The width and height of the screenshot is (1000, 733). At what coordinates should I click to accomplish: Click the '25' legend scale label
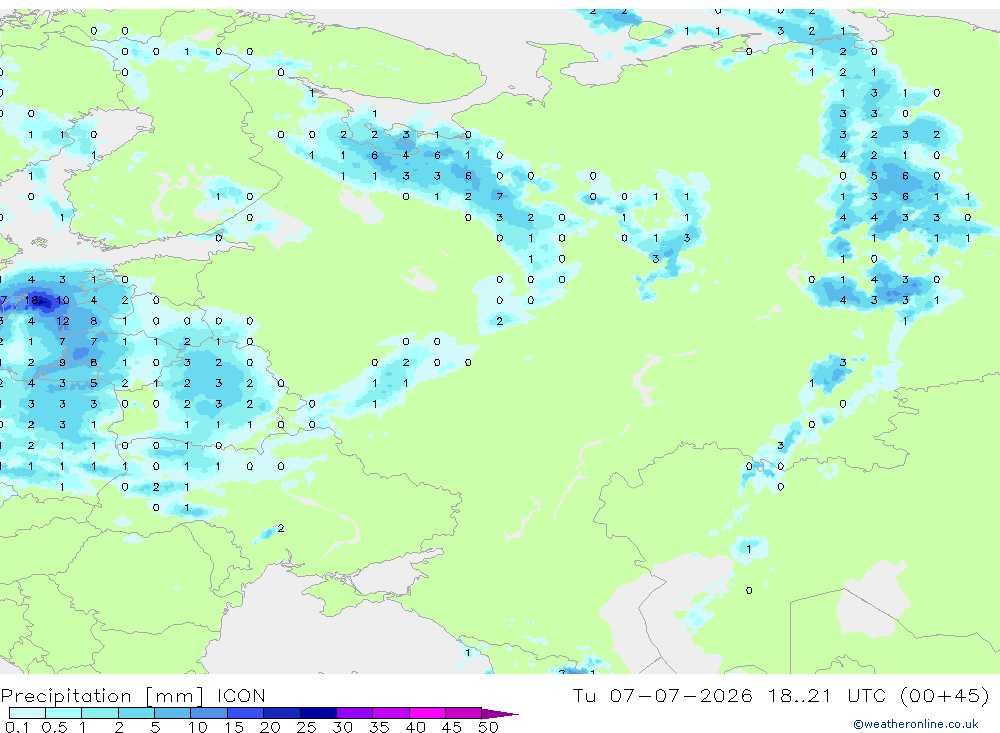307,727
